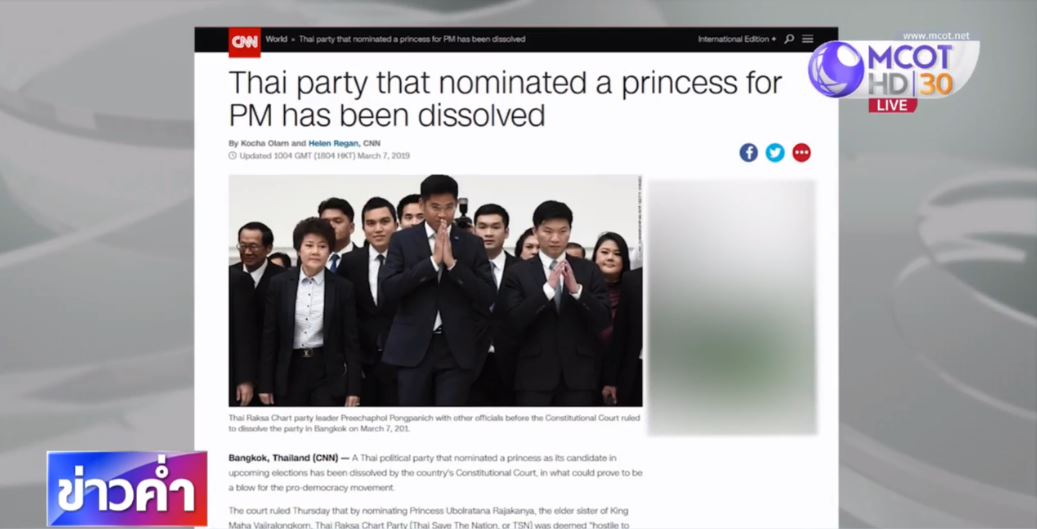The image size is (1037, 529).
Task: Click the clock icon beside Updated time
Action: coord(232,156)
